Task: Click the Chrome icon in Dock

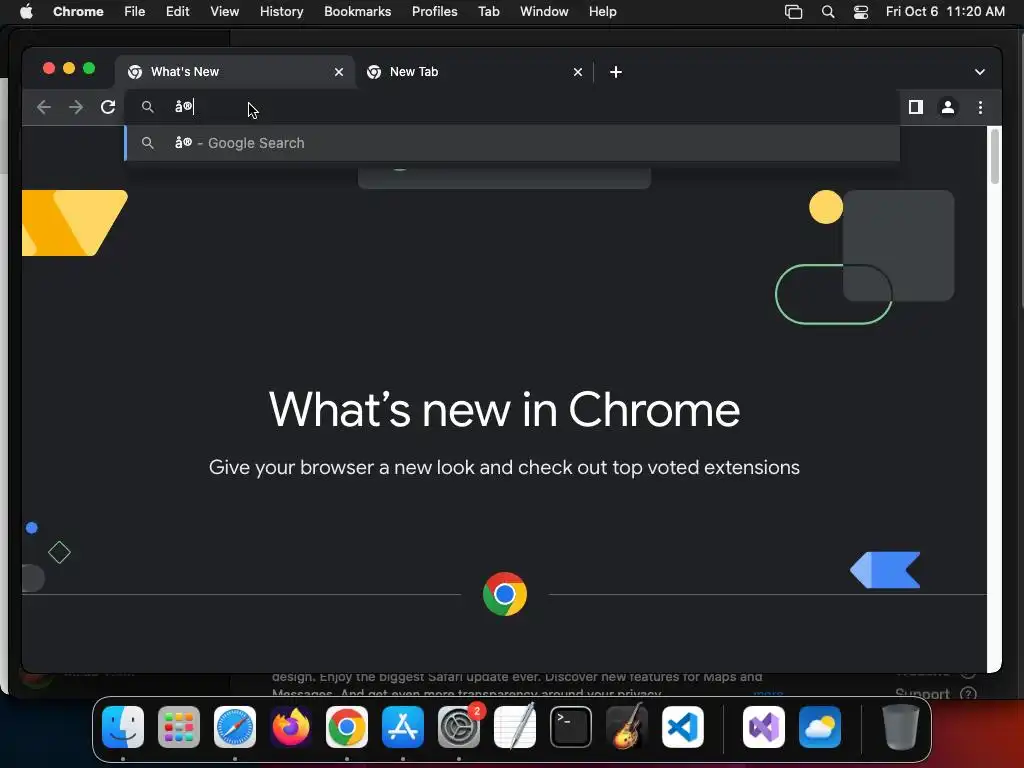Action: pos(347,727)
